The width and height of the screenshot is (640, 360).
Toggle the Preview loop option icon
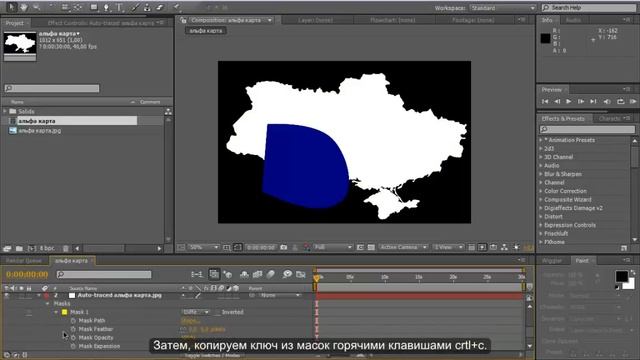click(620, 101)
